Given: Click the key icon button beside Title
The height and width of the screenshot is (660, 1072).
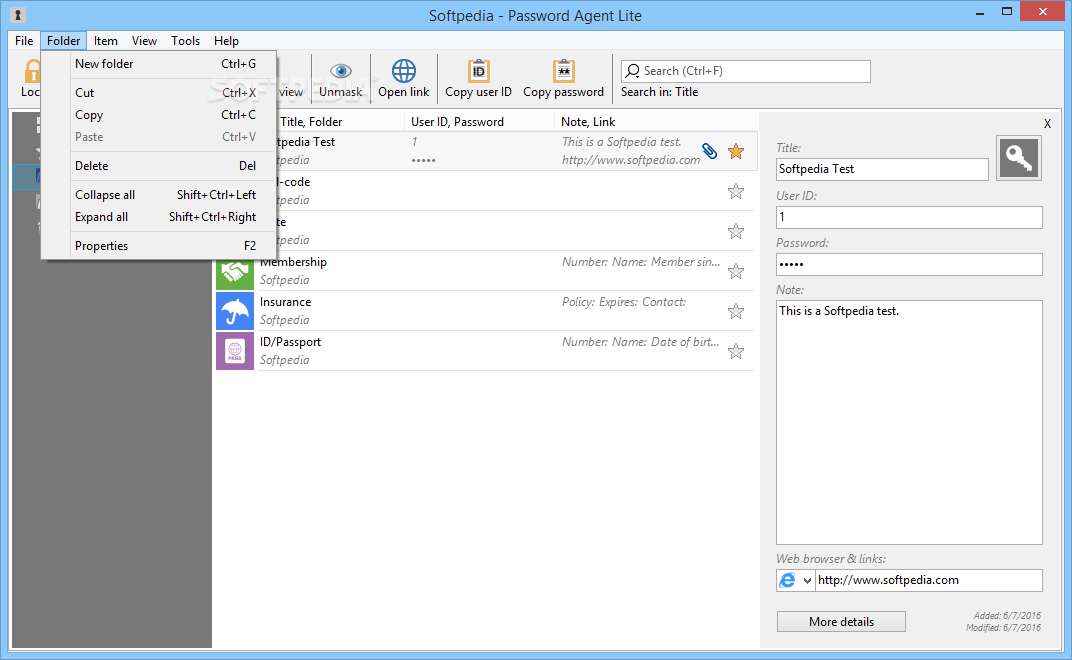Looking at the screenshot, I should tap(1019, 158).
